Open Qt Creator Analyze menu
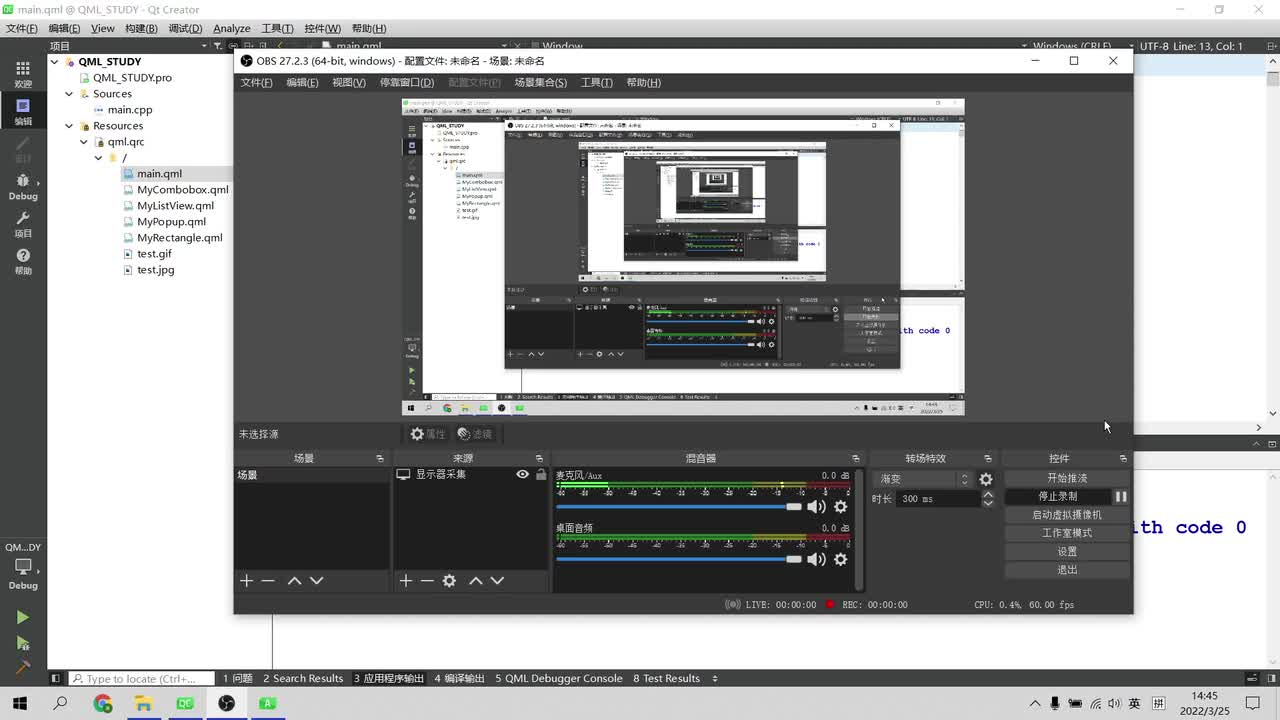Image resolution: width=1280 pixels, height=720 pixels. 231,28
